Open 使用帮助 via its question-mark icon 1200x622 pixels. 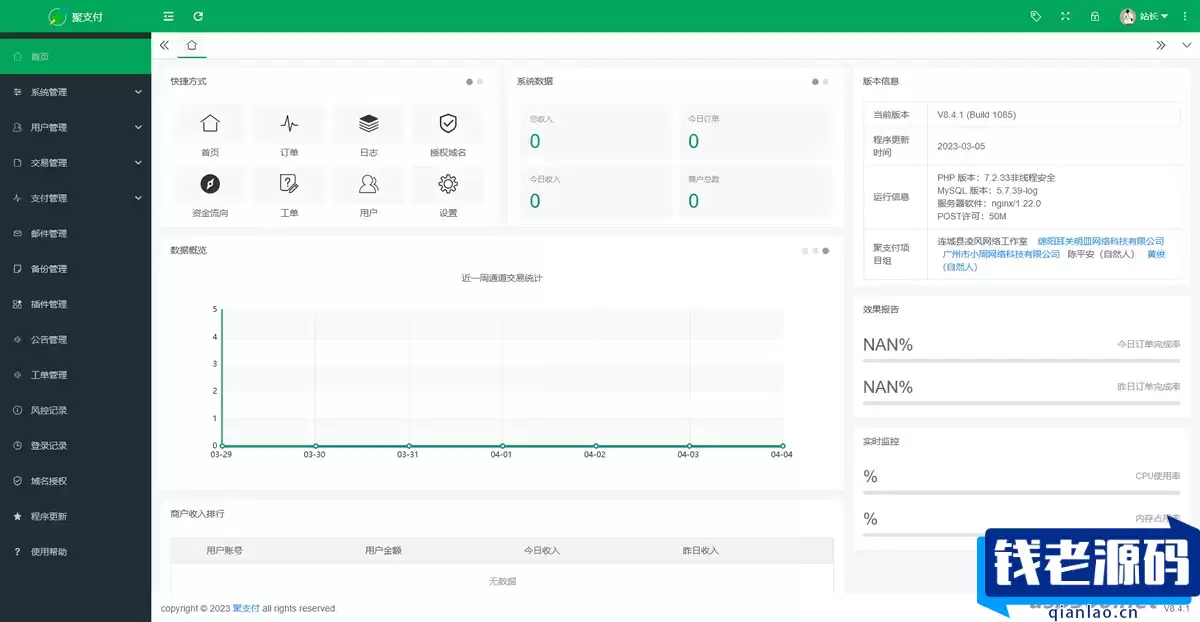click(x=17, y=552)
